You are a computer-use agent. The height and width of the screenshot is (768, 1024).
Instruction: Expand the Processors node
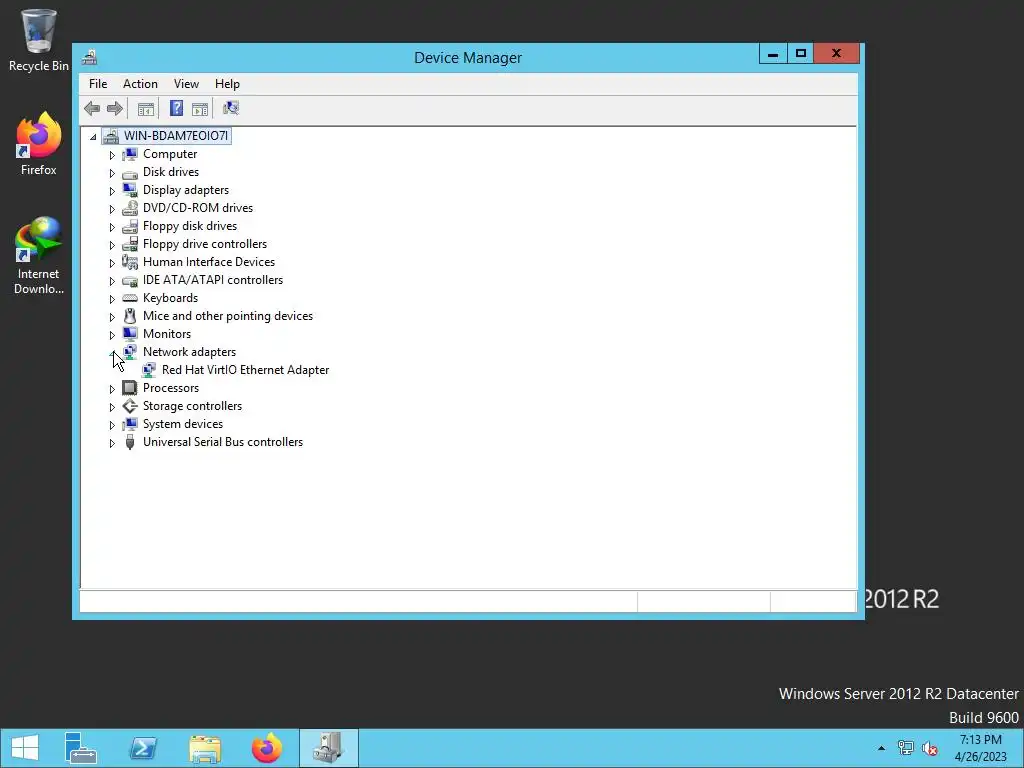pos(112,389)
